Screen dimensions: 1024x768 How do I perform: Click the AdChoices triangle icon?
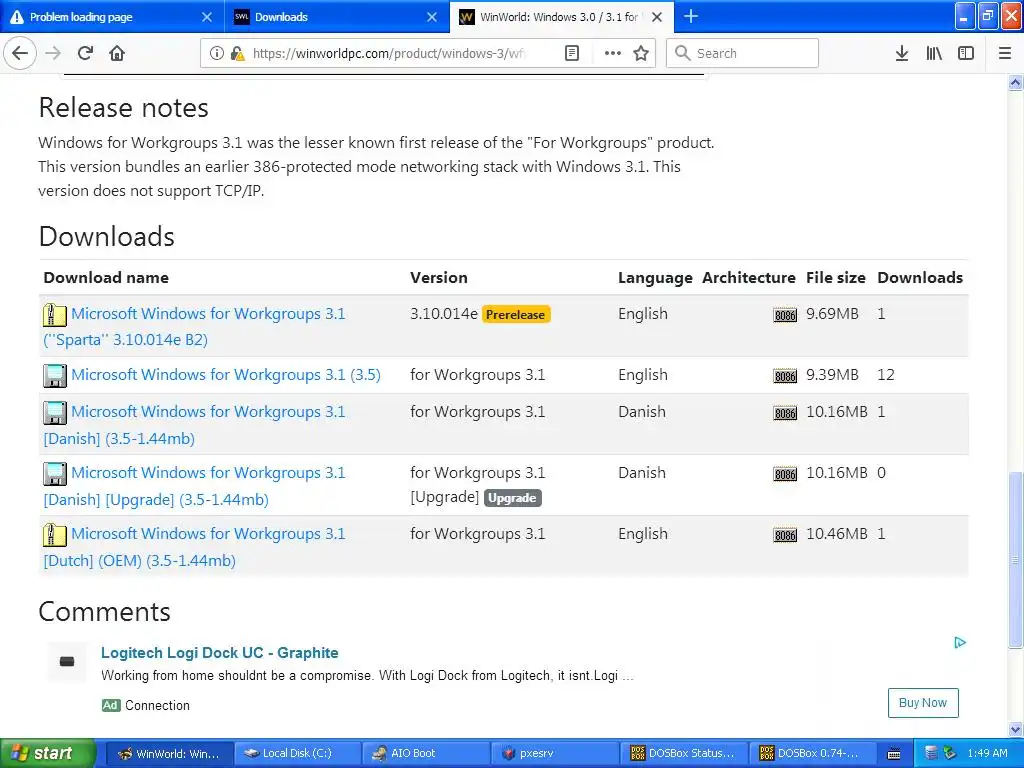point(959,643)
